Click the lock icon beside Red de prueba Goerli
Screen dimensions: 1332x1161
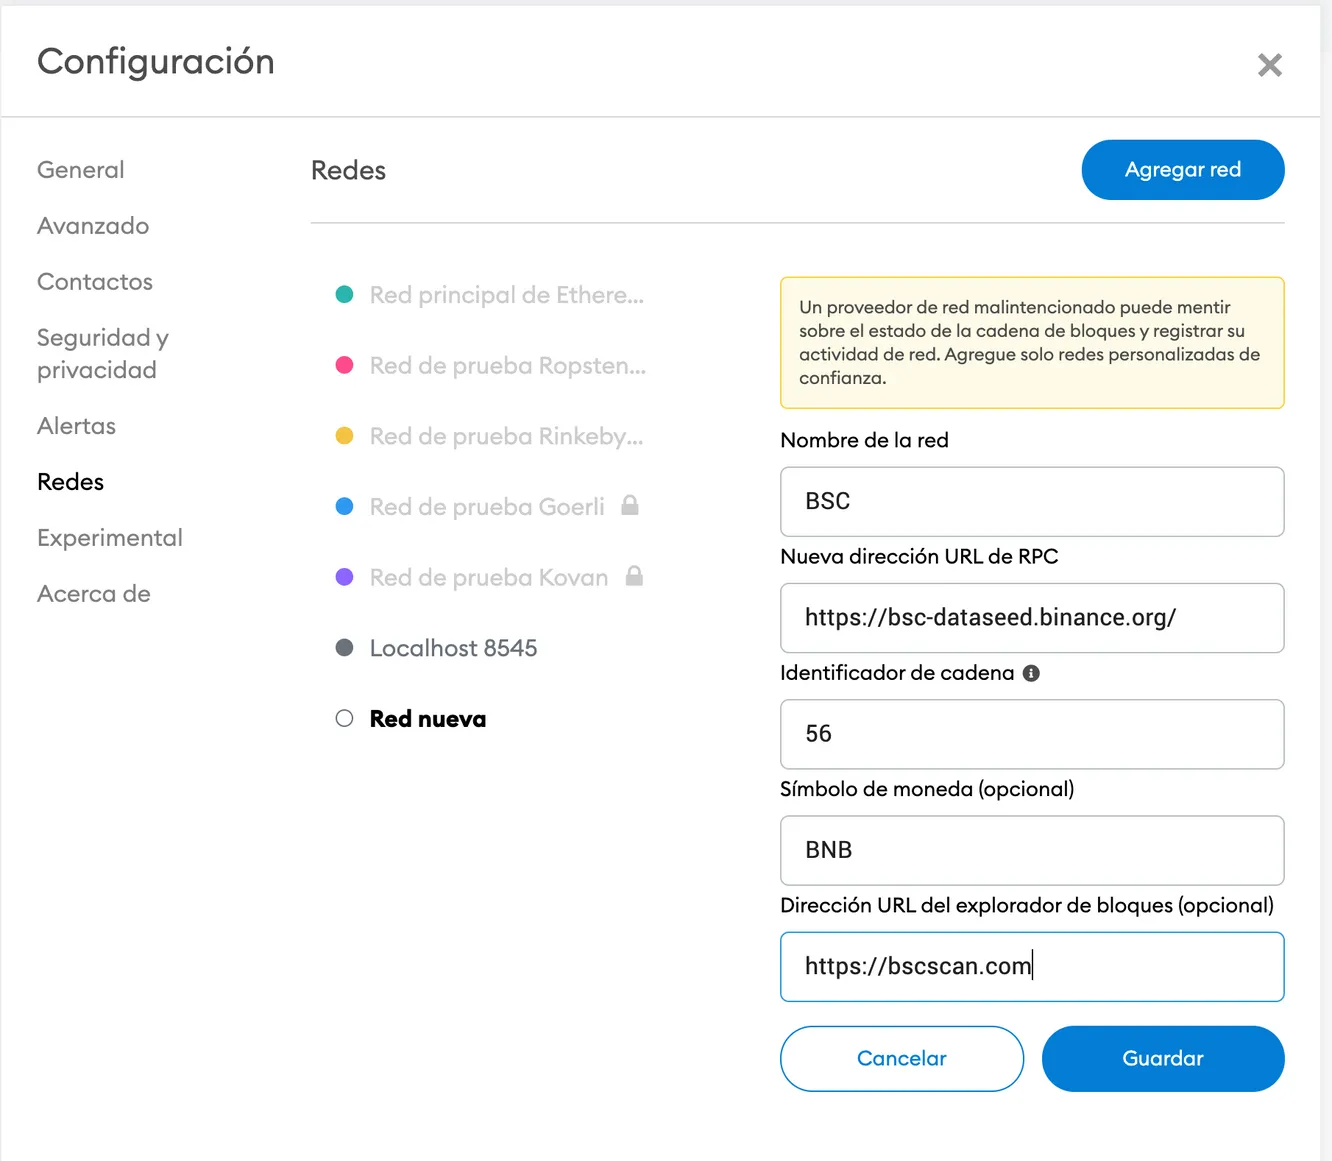click(630, 505)
